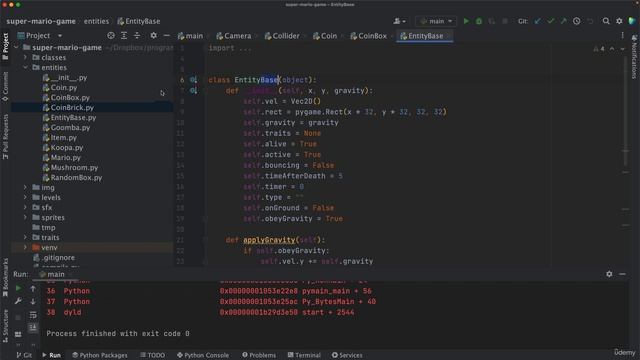Rerun main from Run panel
Image resolution: width=640 pixels, height=360 pixels.
click(18, 288)
